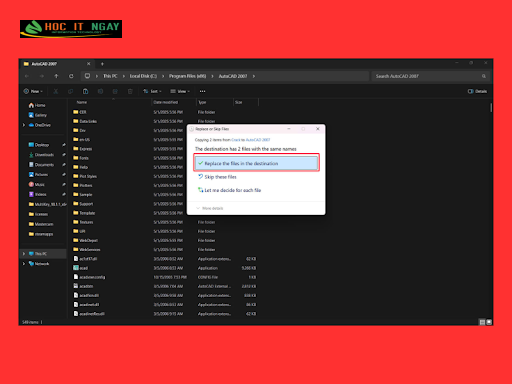Click the search magnifier icon
The height and width of the screenshot is (384, 512).
point(484,76)
